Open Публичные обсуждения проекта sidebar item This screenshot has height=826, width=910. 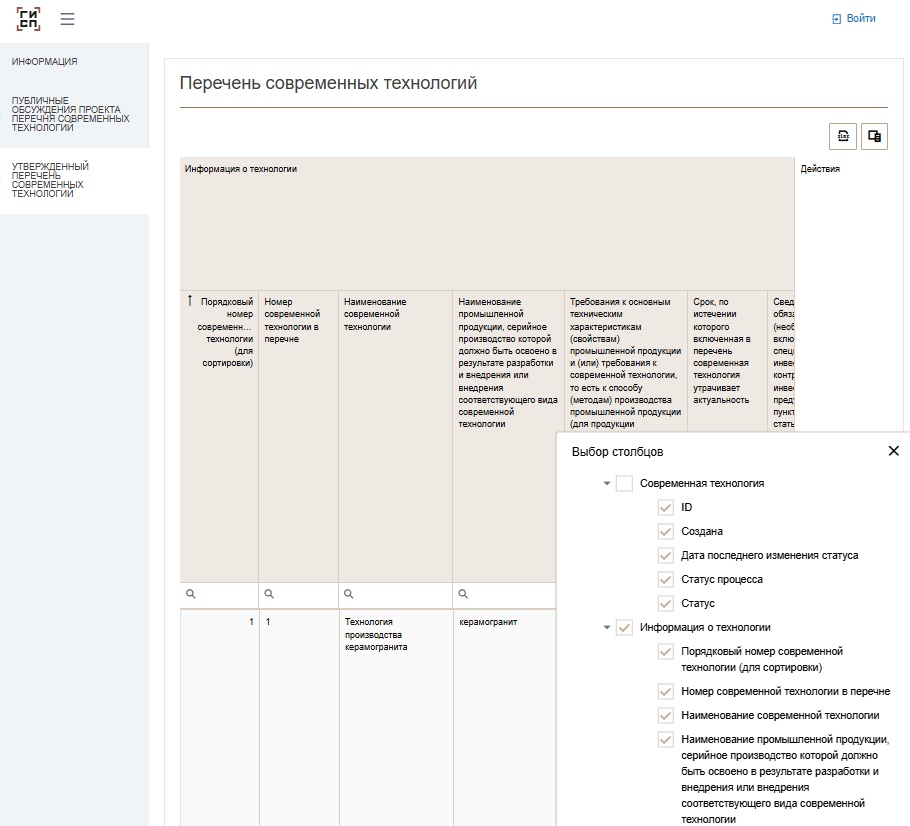[x=70, y=114]
